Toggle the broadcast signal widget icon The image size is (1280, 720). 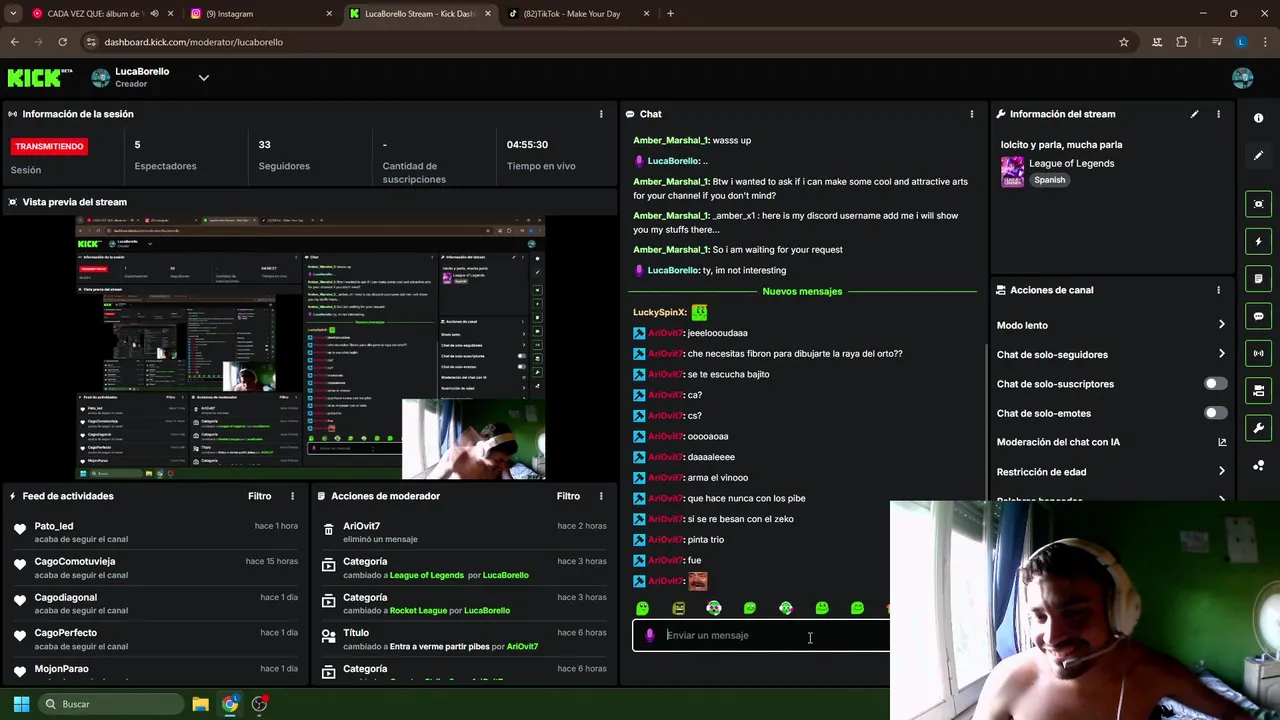1258,353
